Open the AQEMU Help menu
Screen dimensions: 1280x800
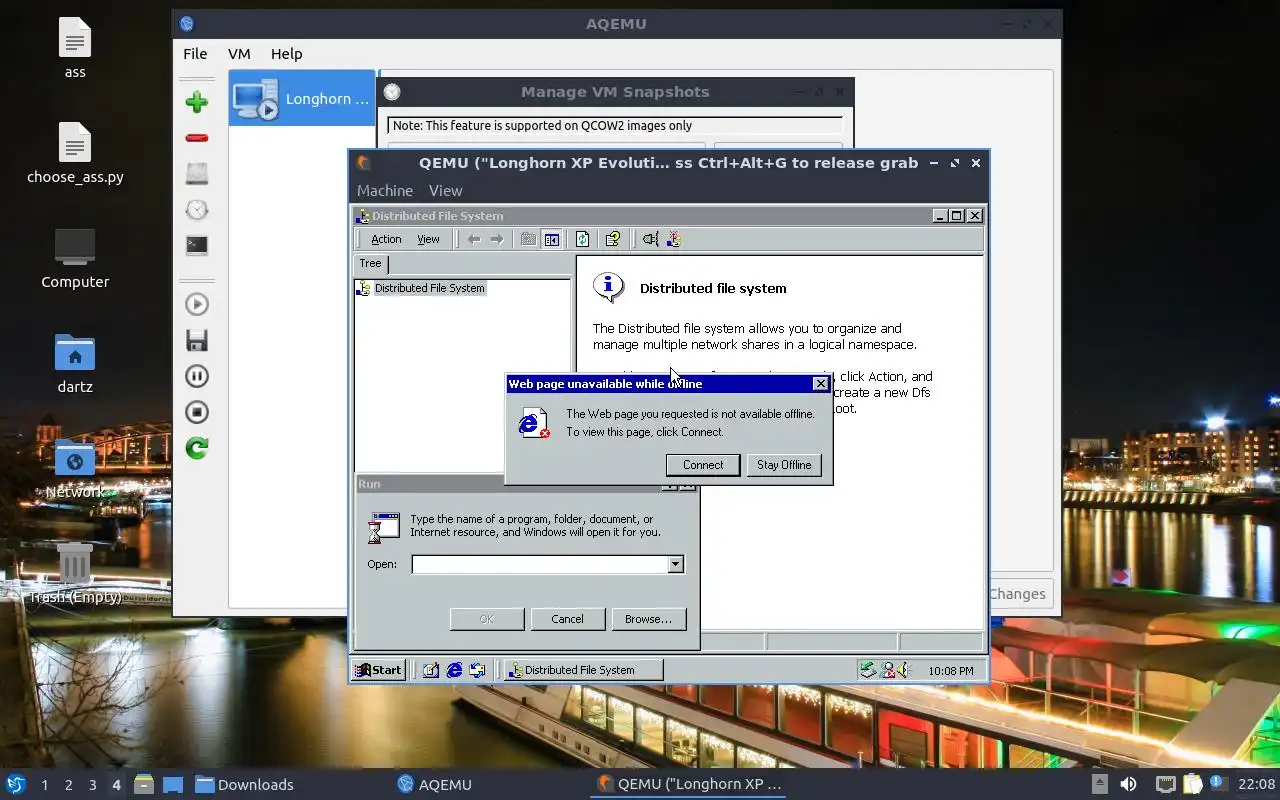pyautogui.click(x=286, y=54)
